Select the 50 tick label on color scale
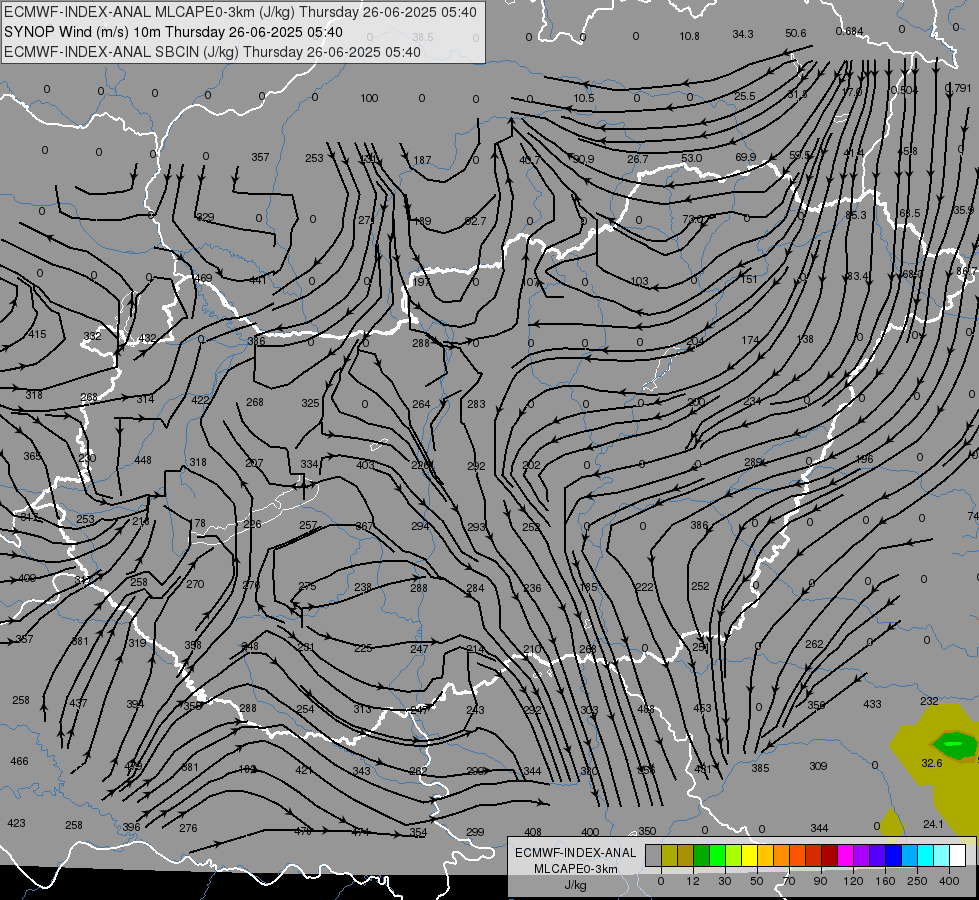The width and height of the screenshot is (979, 900). [x=756, y=881]
